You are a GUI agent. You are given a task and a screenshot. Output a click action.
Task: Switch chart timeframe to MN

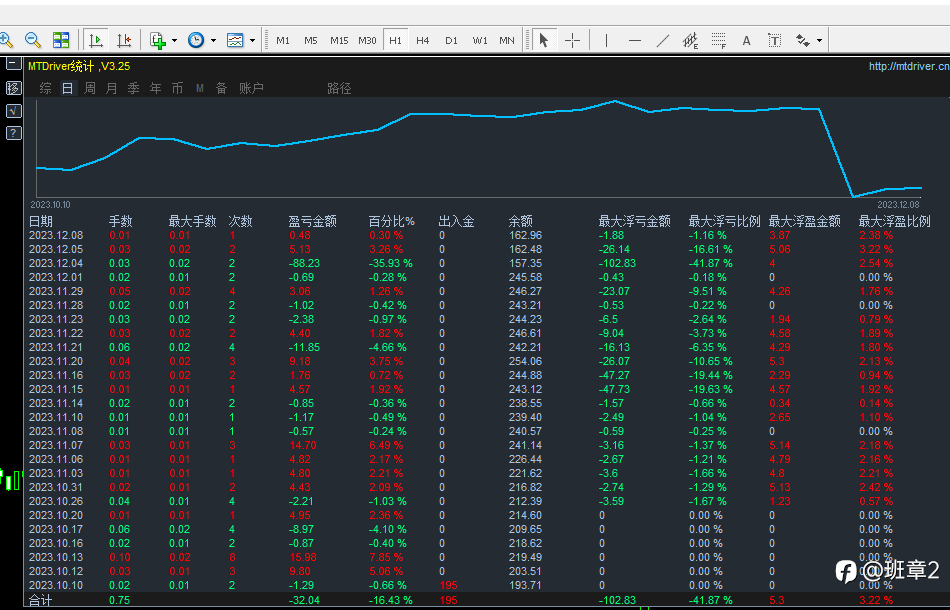point(507,40)
